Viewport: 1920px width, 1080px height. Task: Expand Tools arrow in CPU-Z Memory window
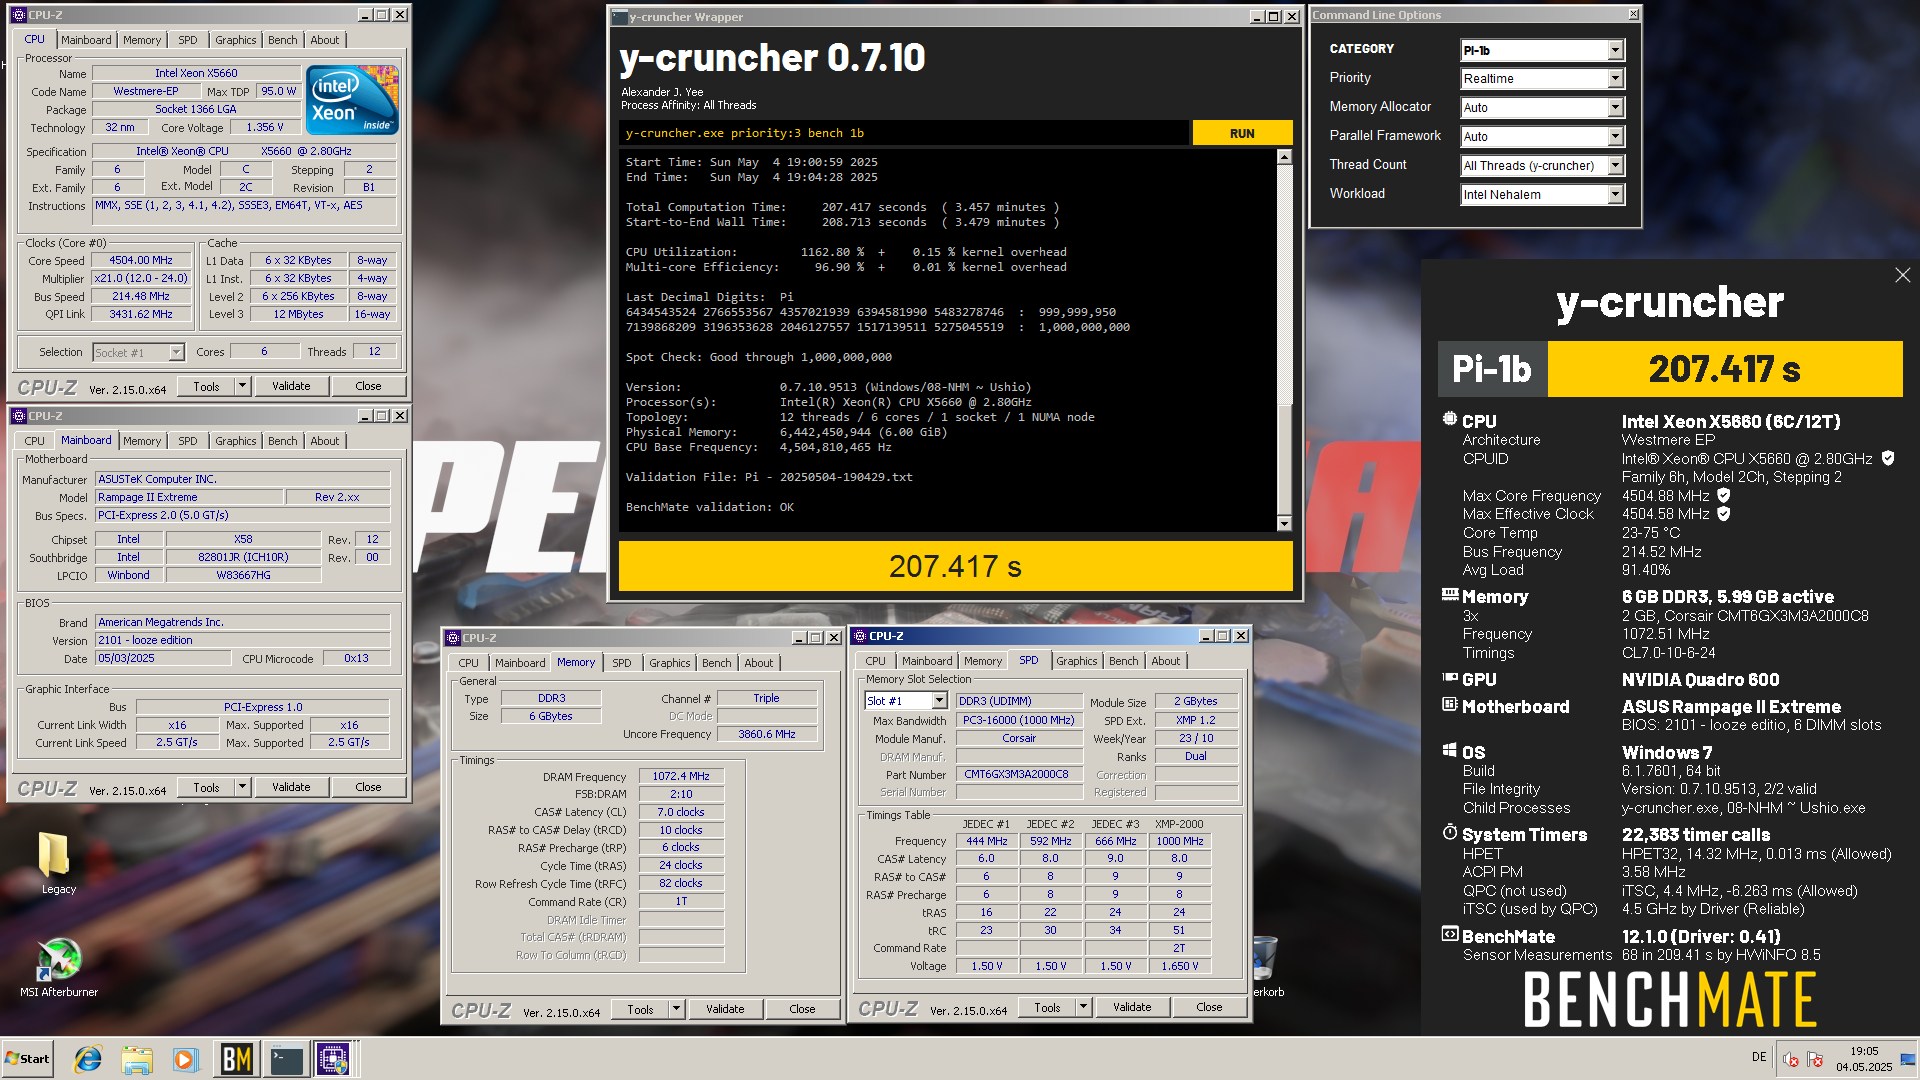click(x=675, y=1010)
